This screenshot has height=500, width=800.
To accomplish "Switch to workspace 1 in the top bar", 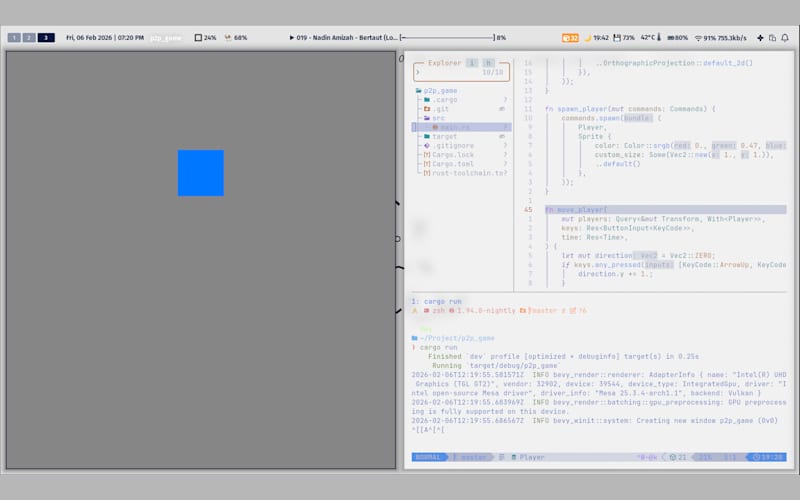I will point(14,38).
